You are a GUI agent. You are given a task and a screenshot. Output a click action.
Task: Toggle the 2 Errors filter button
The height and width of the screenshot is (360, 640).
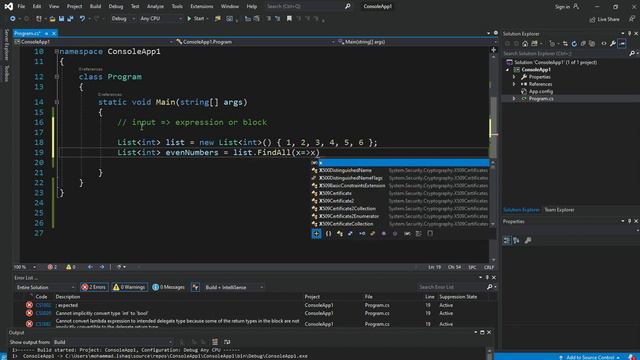point(94,287)
